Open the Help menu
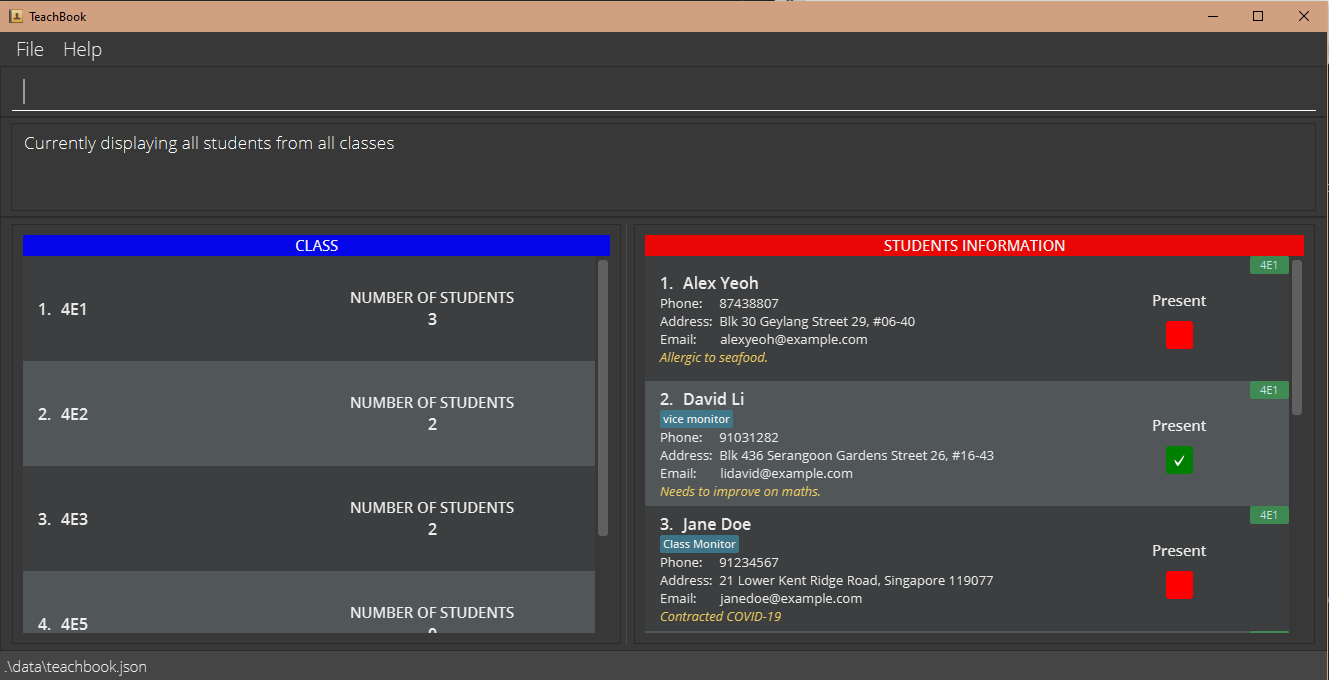The width and height of the screenshot is (1329, 680). click(82, 49)
